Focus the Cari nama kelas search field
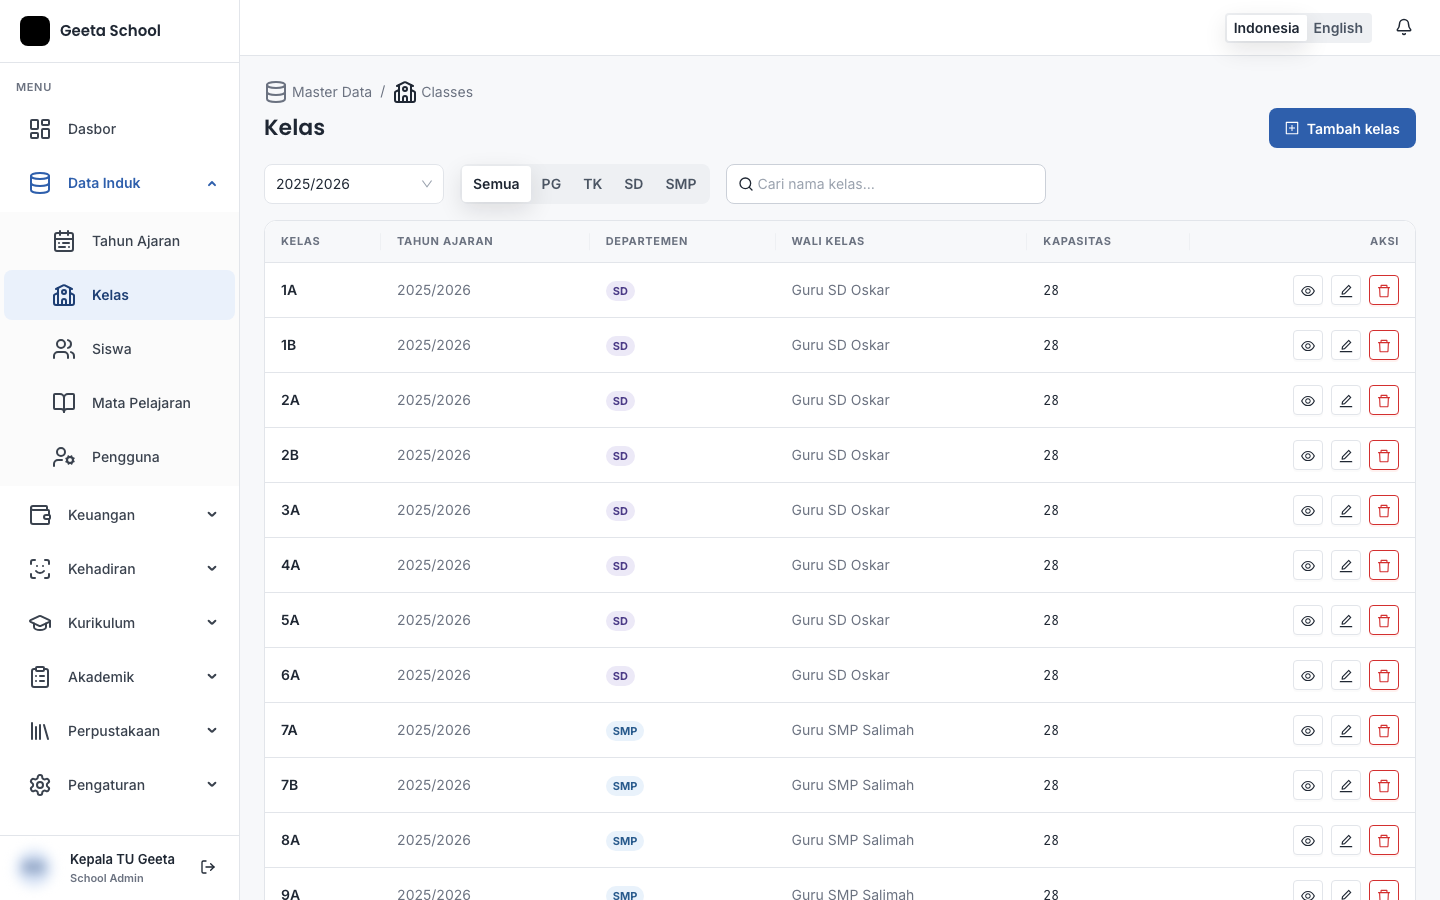Screen dimensions: 1440x900 point(886,184)
